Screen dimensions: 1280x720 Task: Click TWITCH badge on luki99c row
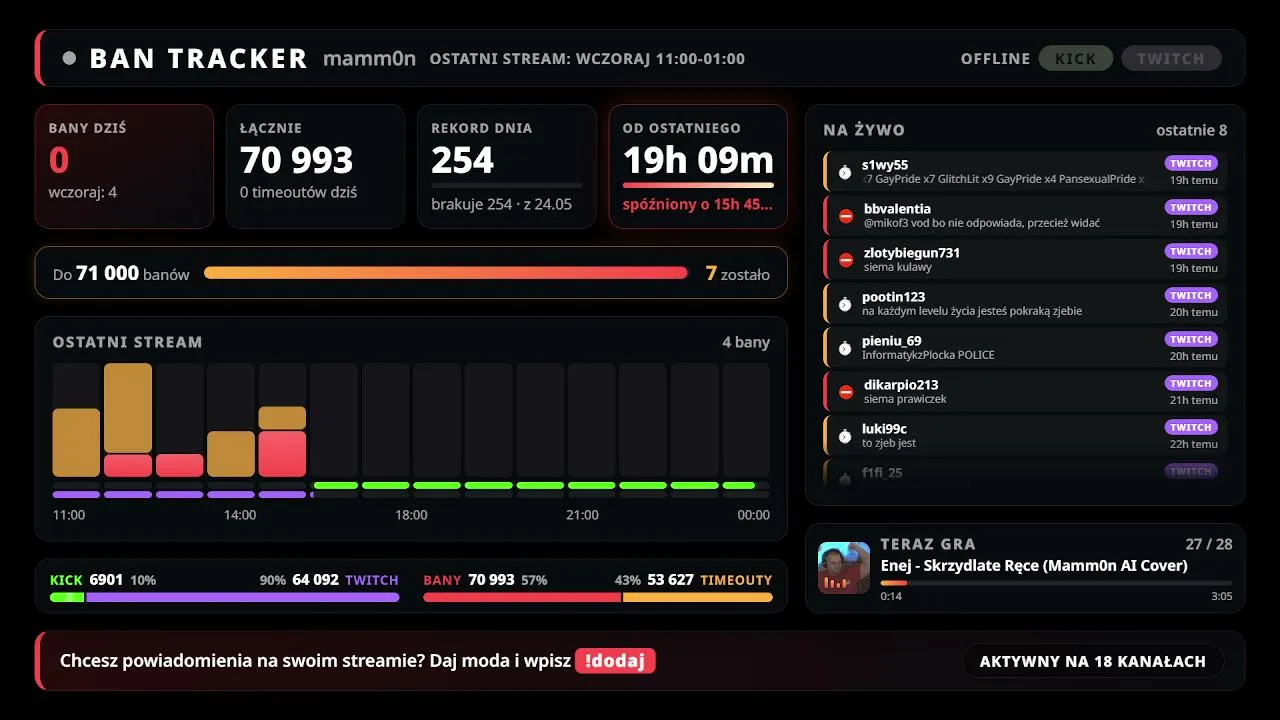1191,427
